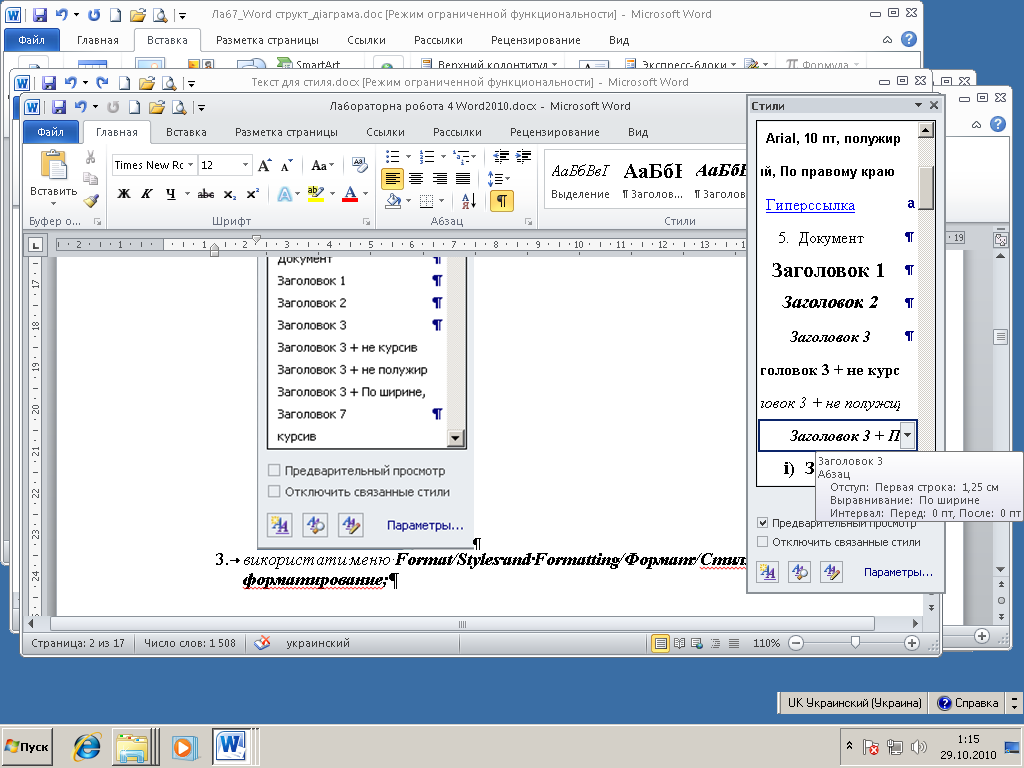Cut the selection with the scissors icon
The width and height of the screenshot is (1024, 768).
click(90, 157)
